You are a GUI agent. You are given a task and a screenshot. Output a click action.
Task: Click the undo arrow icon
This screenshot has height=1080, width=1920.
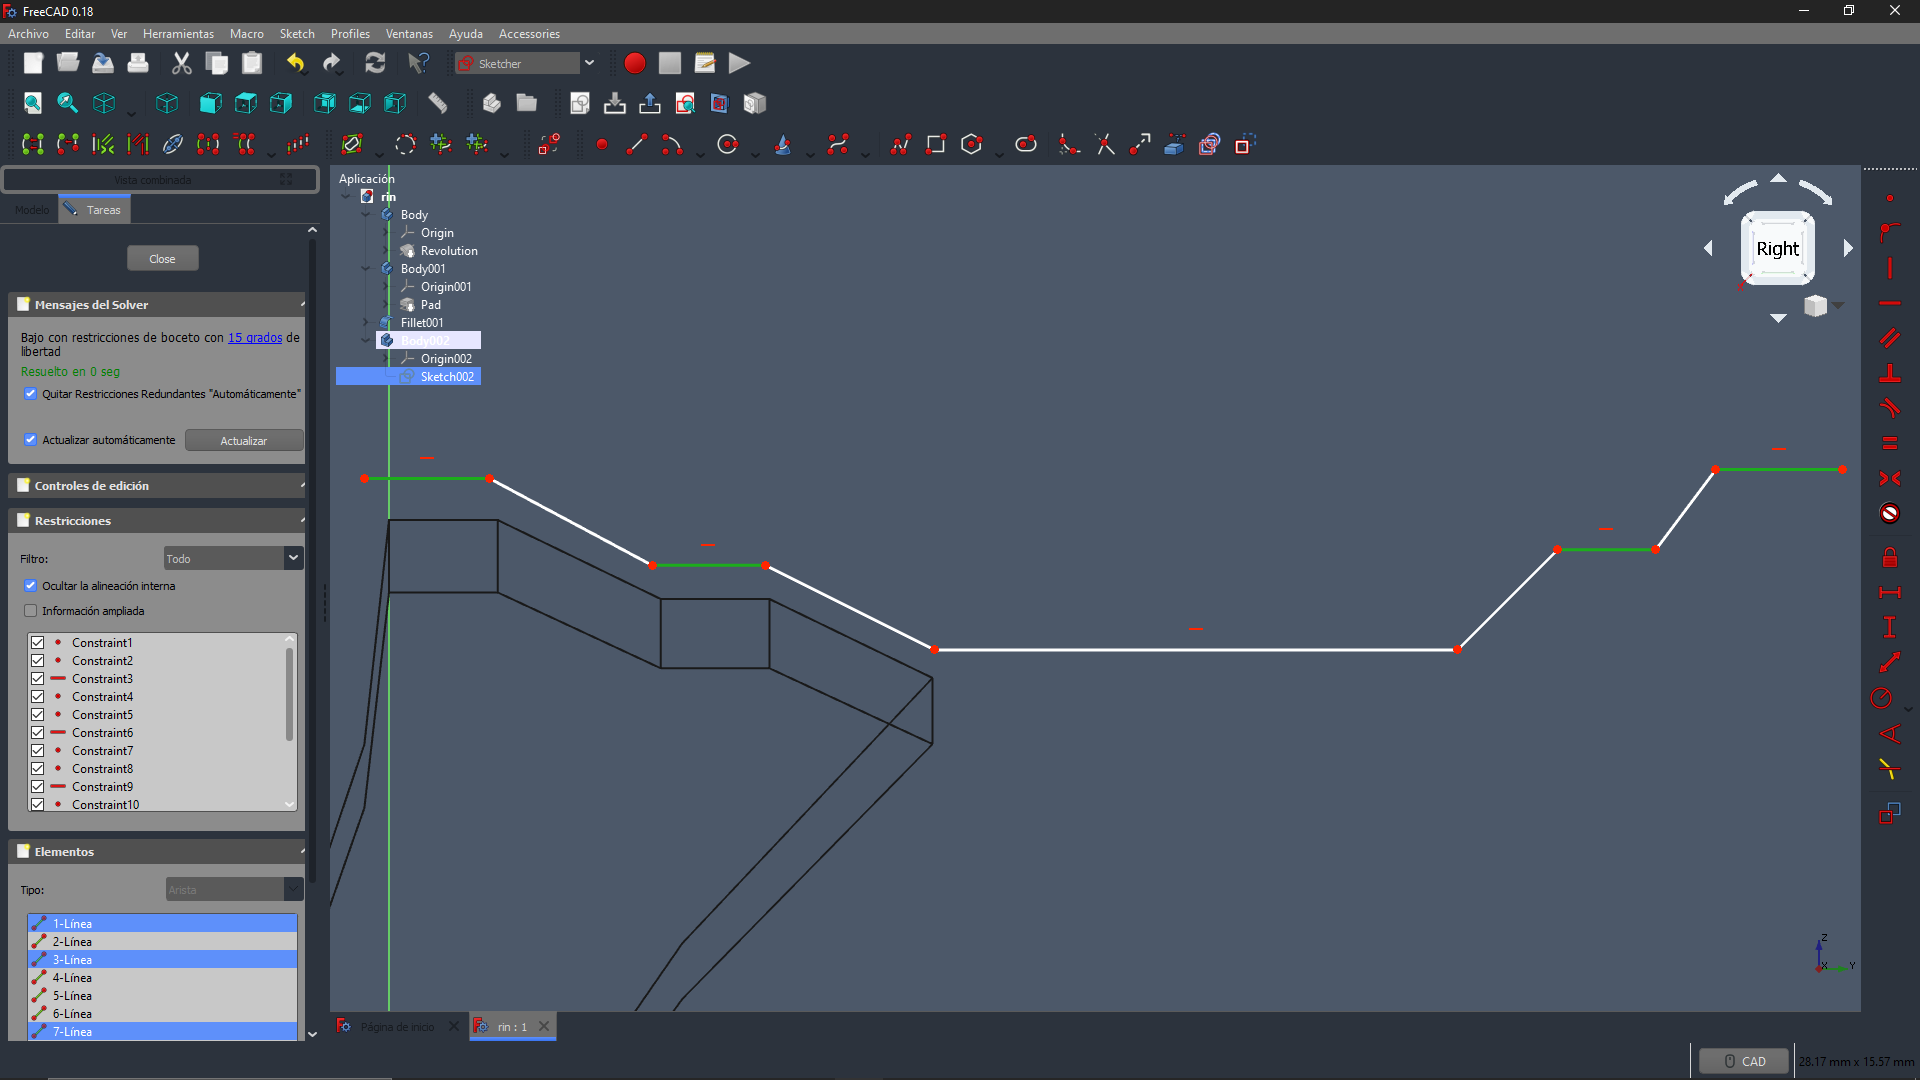[x=296, y=63]
